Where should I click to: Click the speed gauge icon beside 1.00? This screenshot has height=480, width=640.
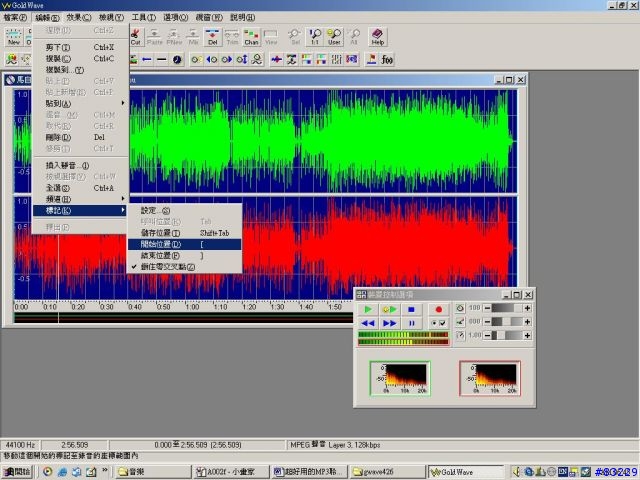click(460, 335)
